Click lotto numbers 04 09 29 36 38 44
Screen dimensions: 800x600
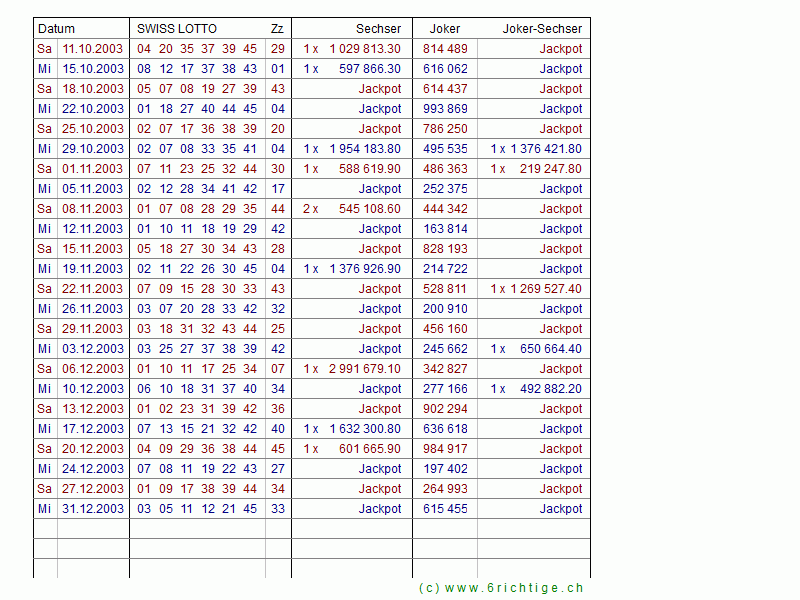196,449
